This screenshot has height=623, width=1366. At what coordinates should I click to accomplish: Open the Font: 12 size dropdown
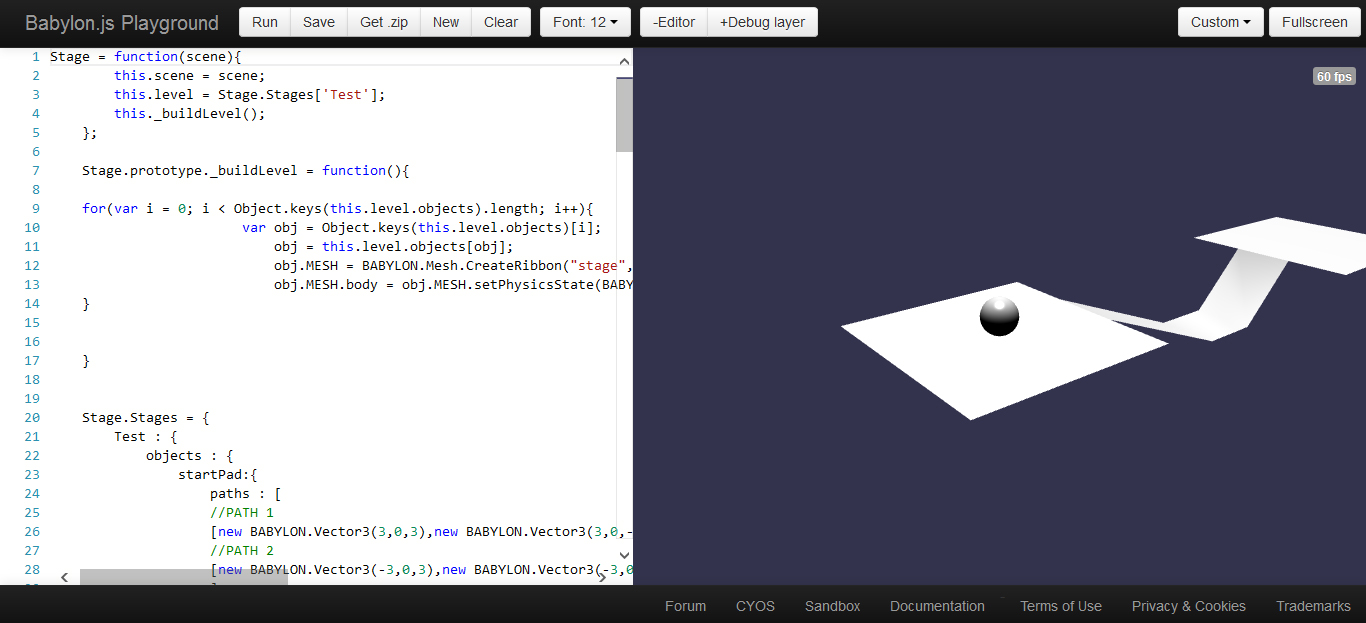coord(585,22)
